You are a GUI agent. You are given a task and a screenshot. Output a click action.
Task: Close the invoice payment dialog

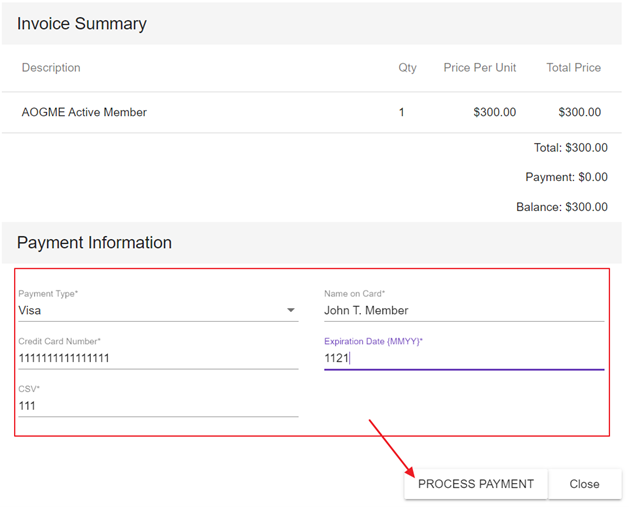point(584,484)
